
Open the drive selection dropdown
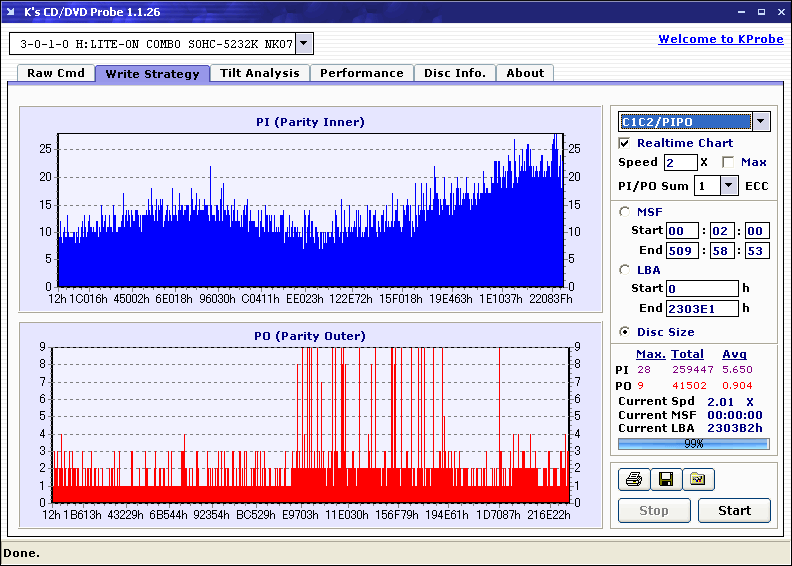click(304, 44)
